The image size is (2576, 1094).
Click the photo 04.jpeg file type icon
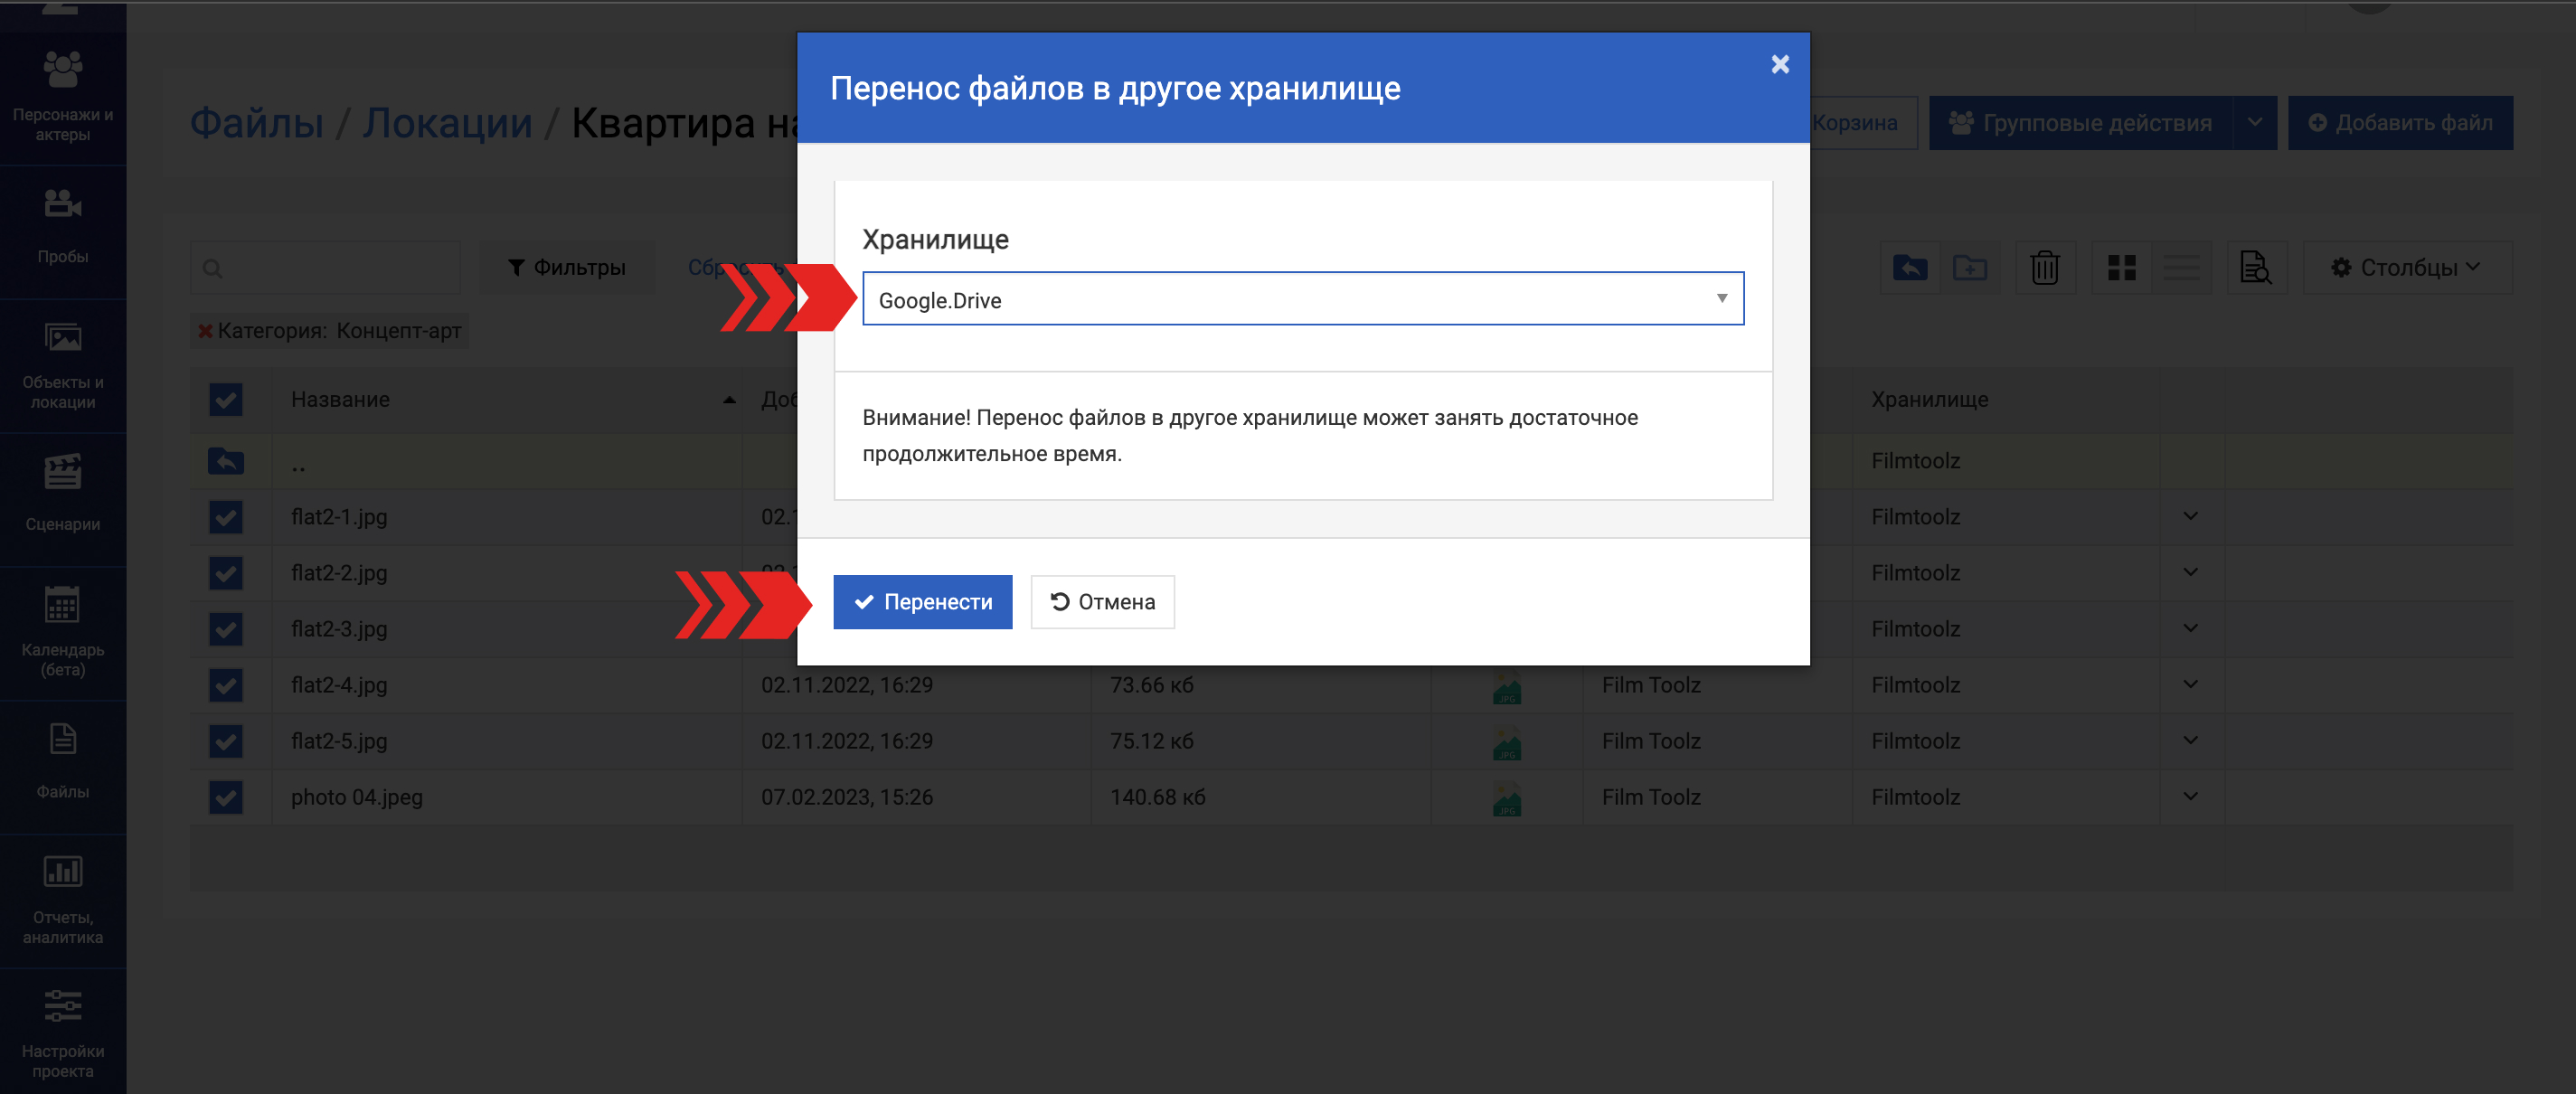pyautogui.click(x=1506, y=798)
